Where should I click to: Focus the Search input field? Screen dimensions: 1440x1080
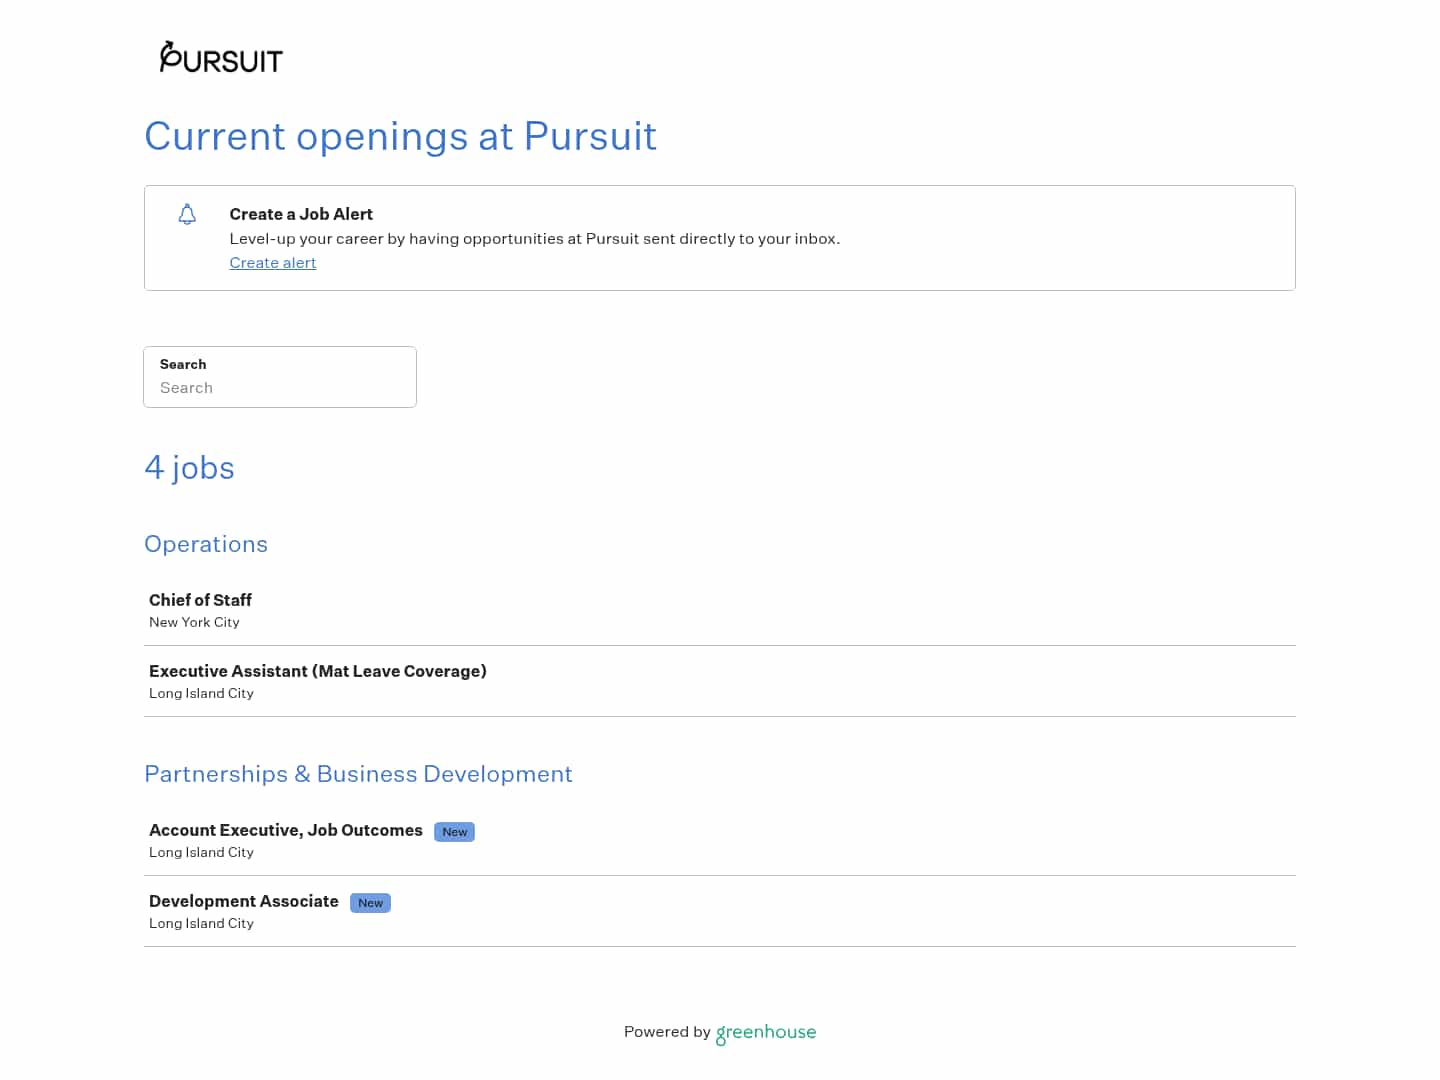click(x=280, y=377)
